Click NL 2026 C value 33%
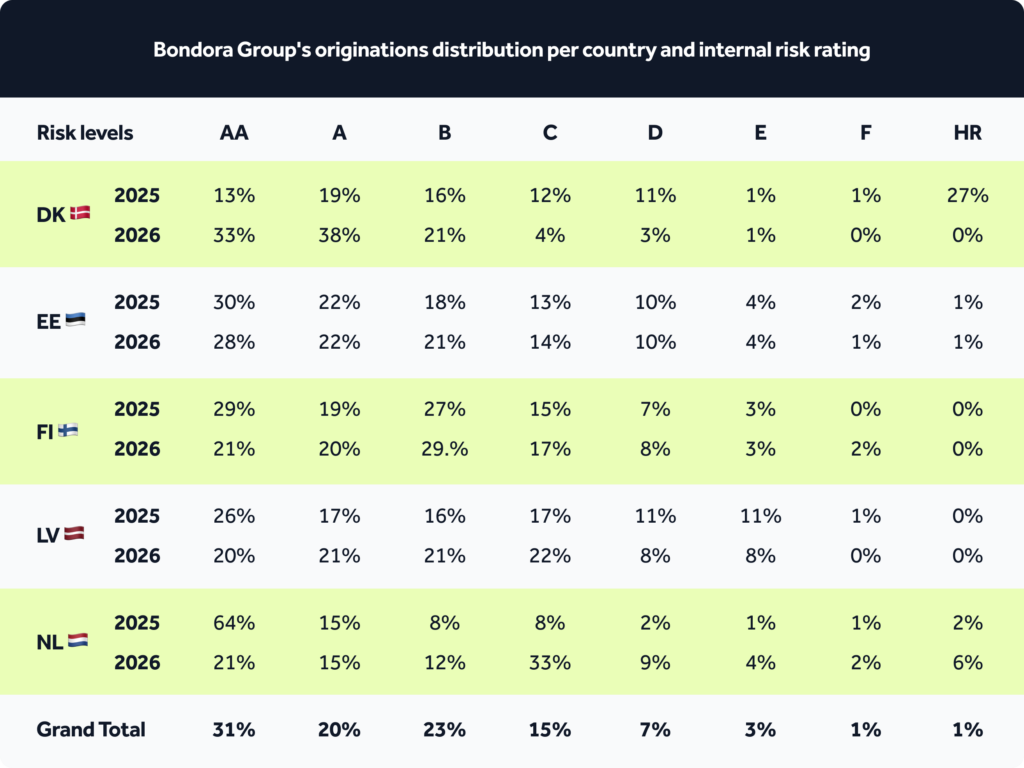Viewport: 1024px width, 768px height. (x=550, y=662)
